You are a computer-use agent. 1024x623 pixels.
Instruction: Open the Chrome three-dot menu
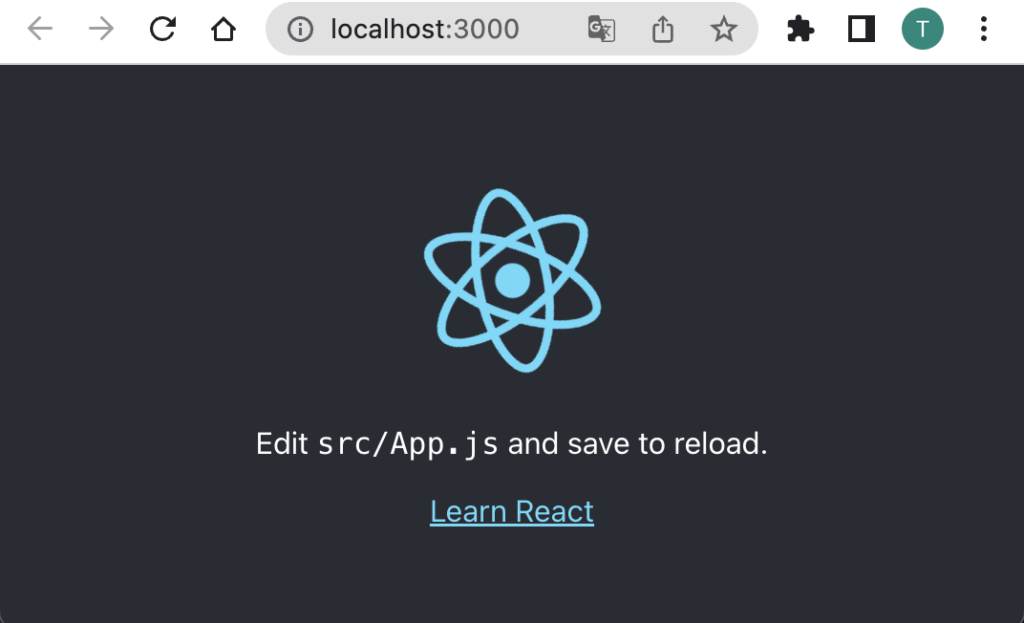click(984, 29)
